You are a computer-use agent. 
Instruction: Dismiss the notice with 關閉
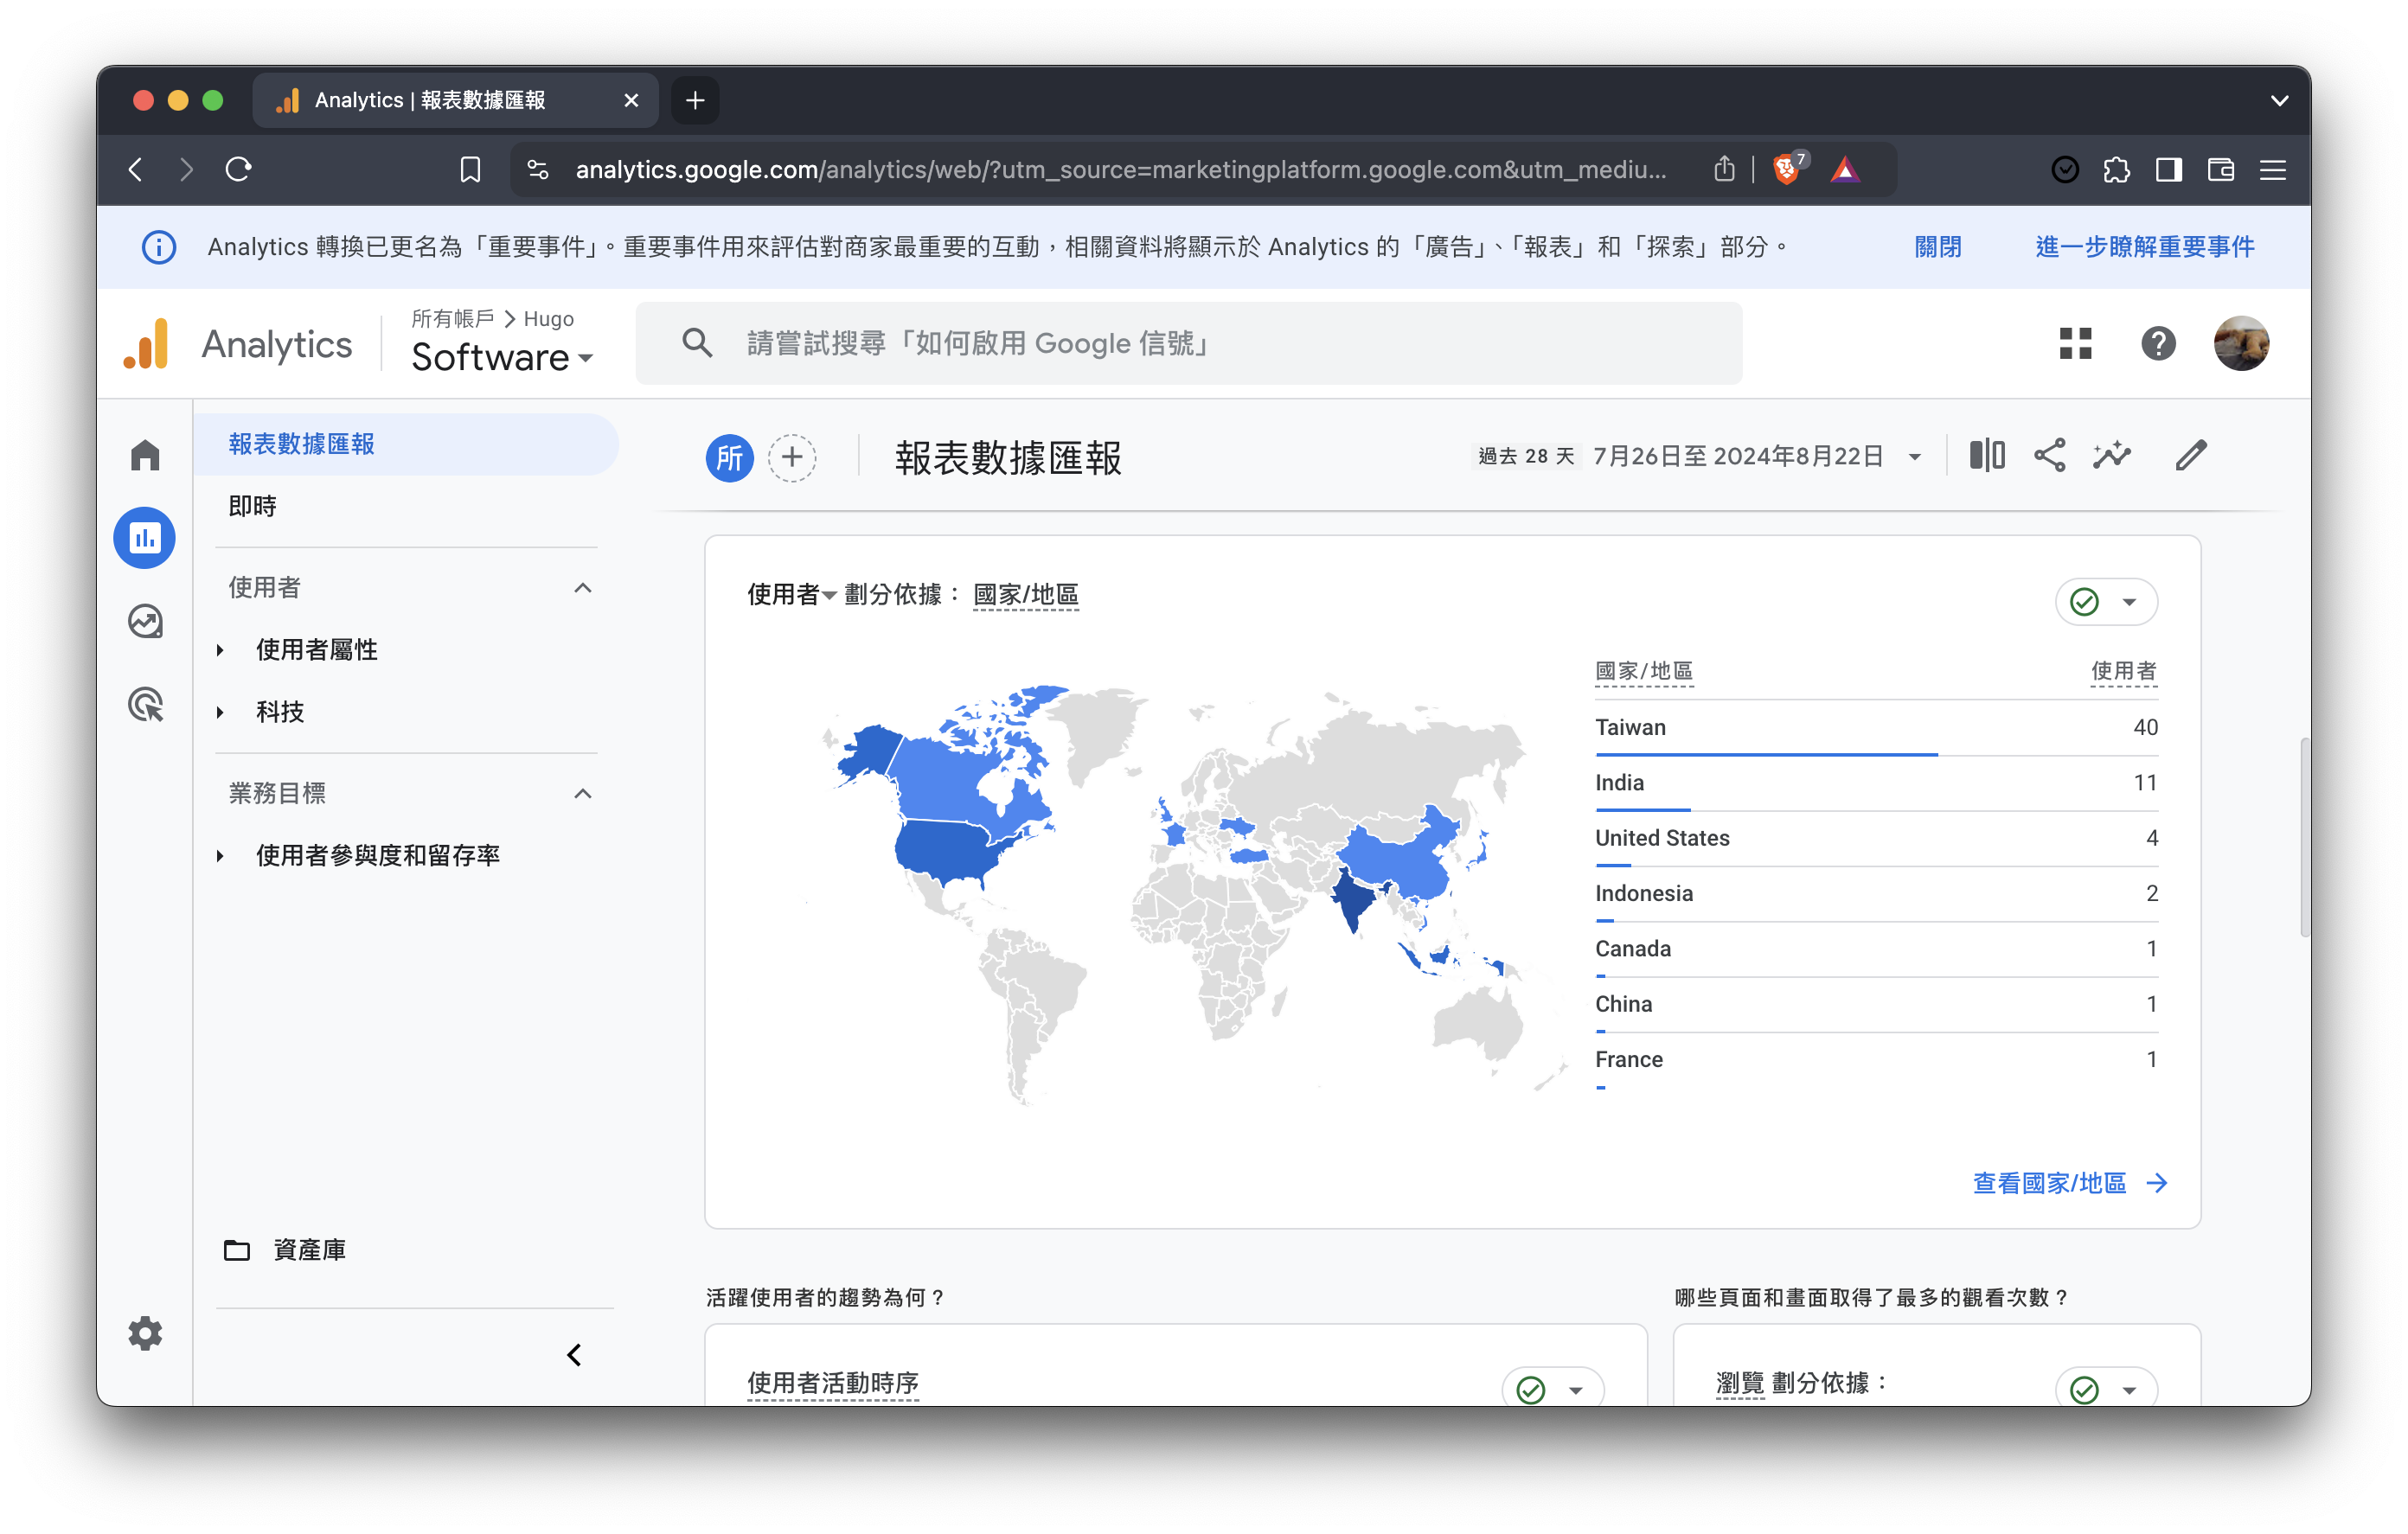tap(1937, 247)
